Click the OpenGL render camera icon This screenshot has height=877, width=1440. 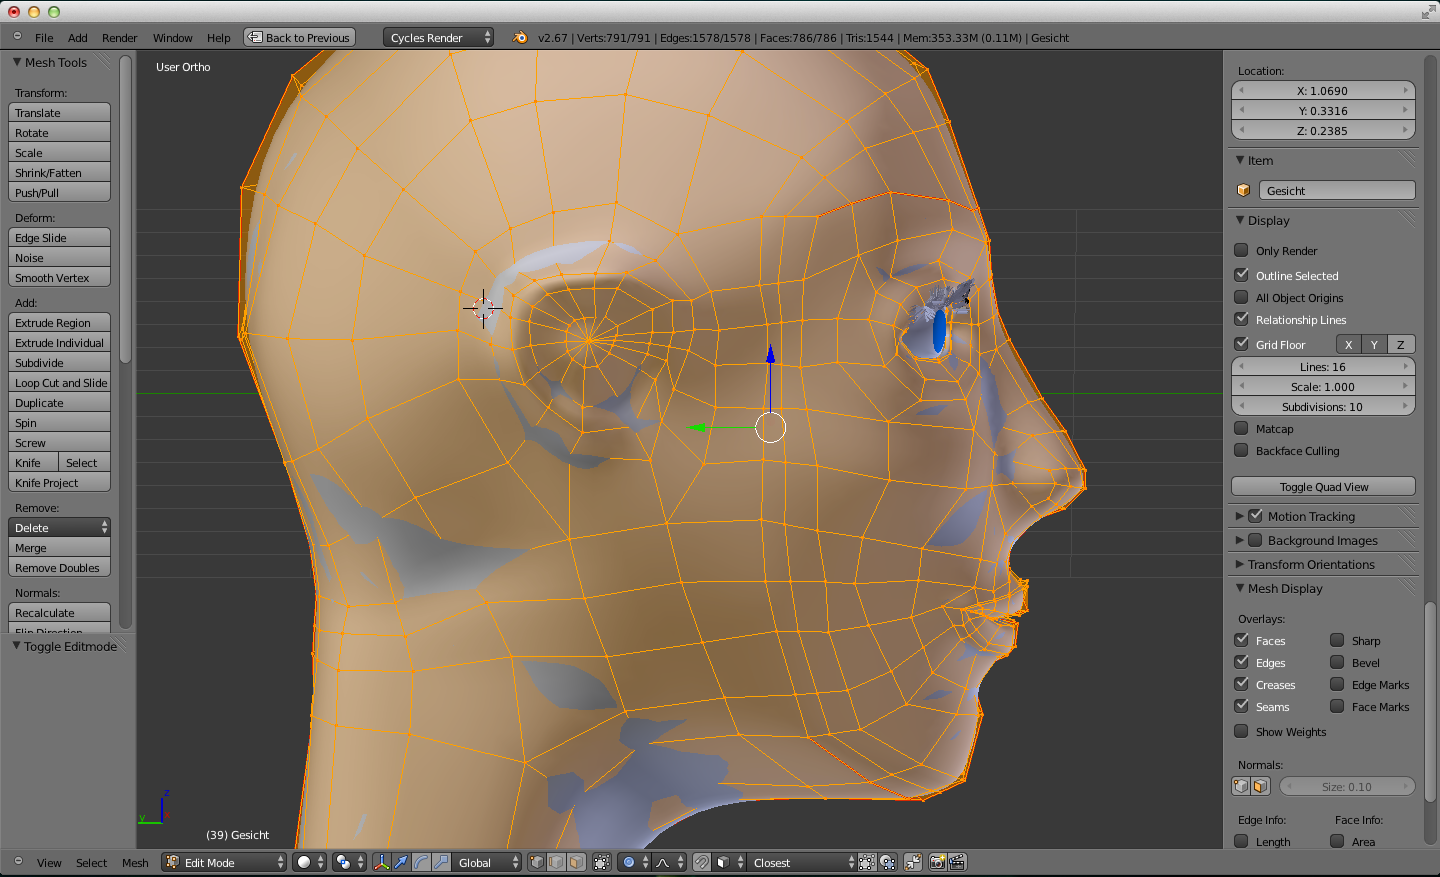click(x=937, y=862)
